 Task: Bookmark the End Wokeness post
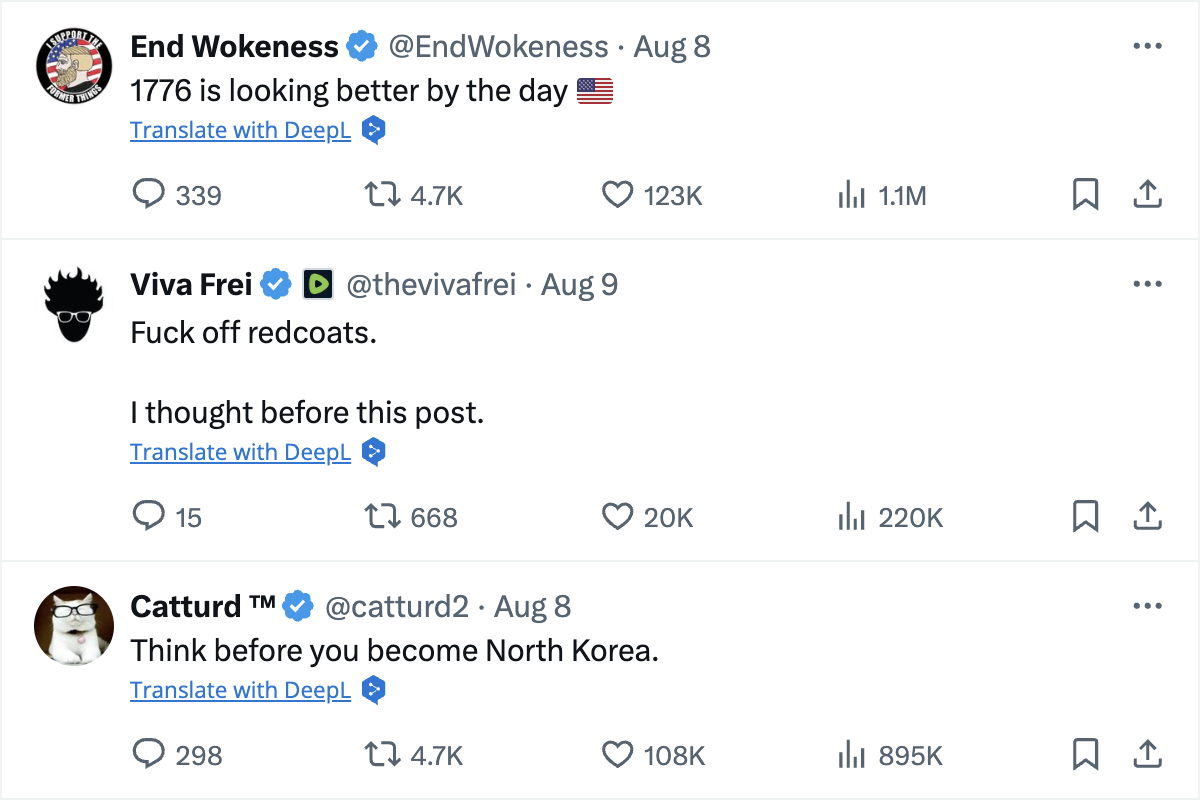1085,194
